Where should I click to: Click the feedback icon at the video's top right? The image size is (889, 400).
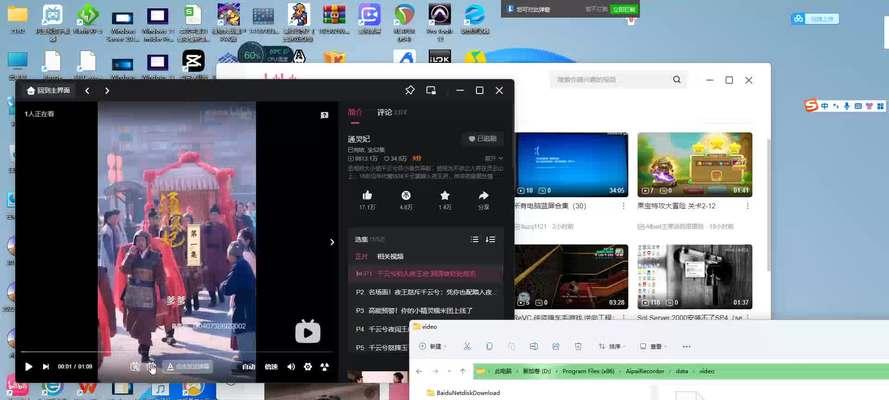324,115
